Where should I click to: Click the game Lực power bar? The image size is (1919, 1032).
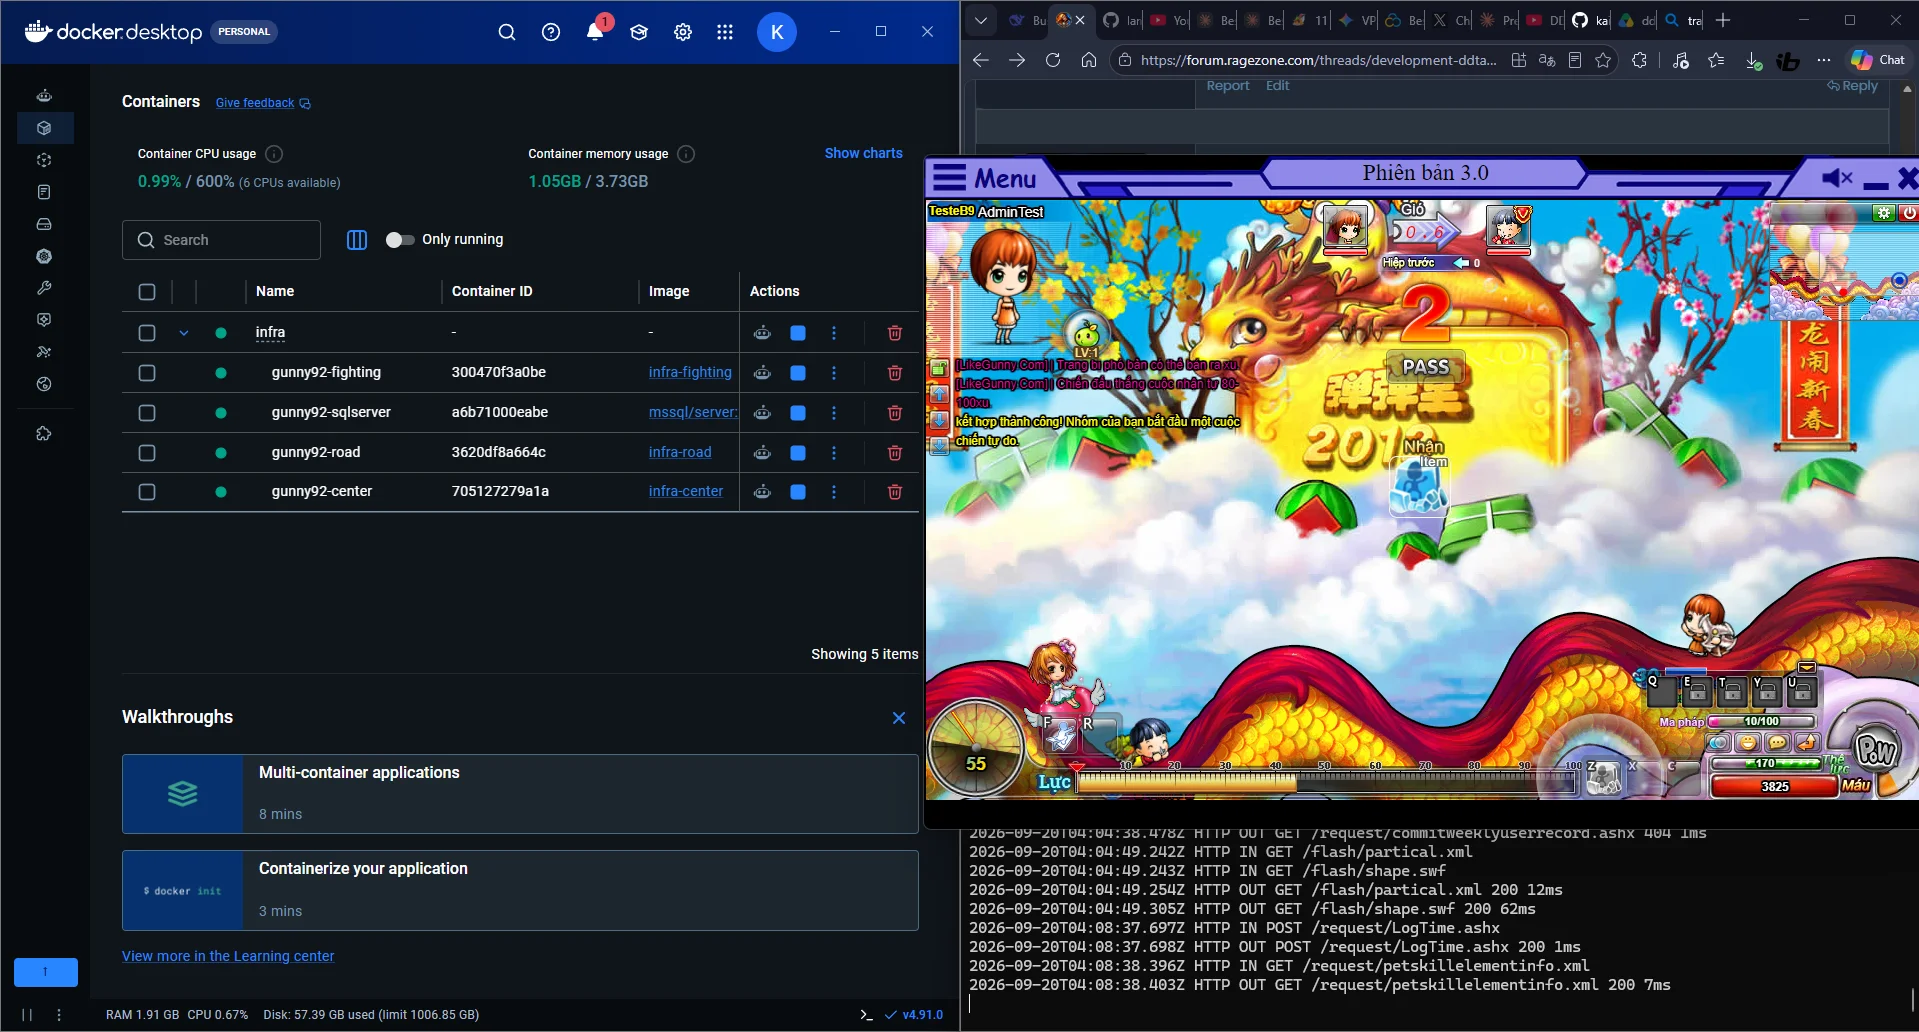(x=1325, y=782)
